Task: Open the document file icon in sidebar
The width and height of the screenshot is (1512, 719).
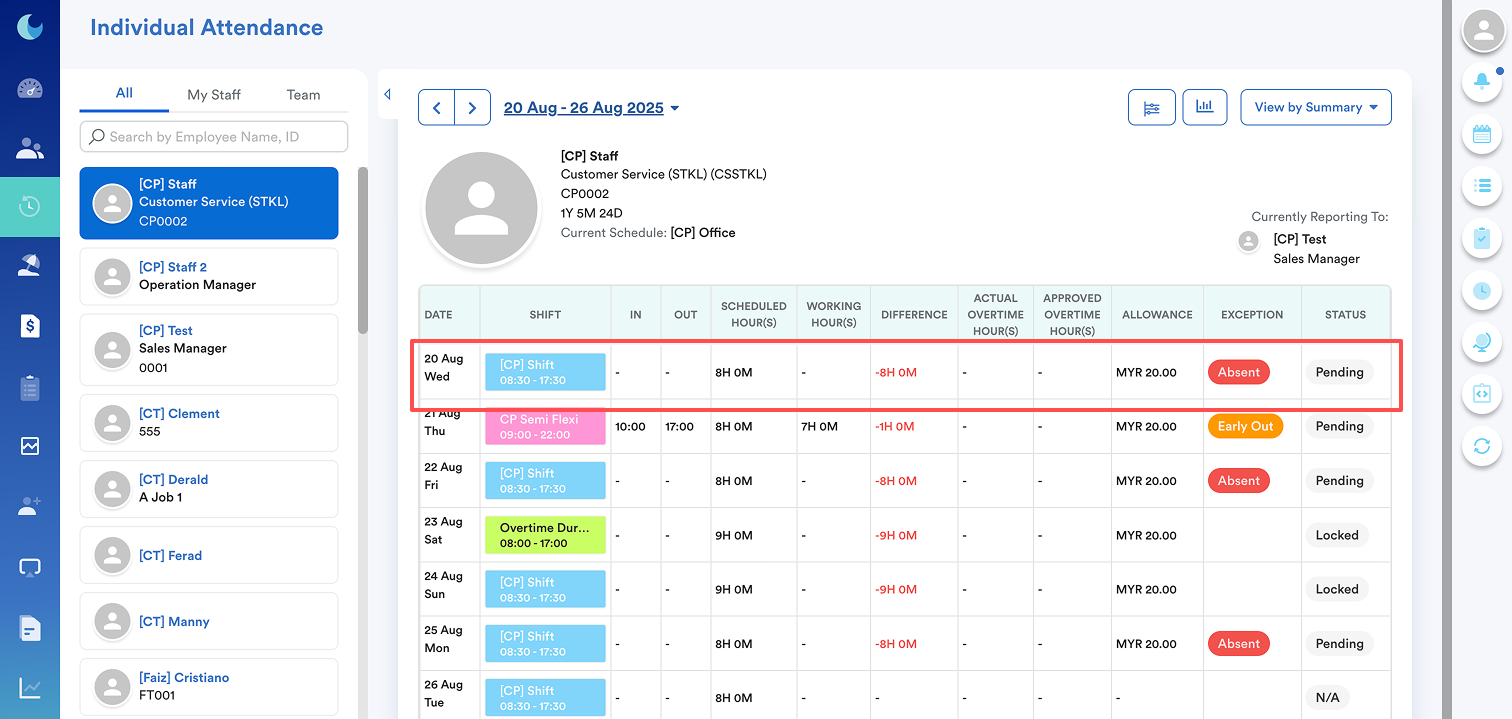Action: tap(30, 628)
